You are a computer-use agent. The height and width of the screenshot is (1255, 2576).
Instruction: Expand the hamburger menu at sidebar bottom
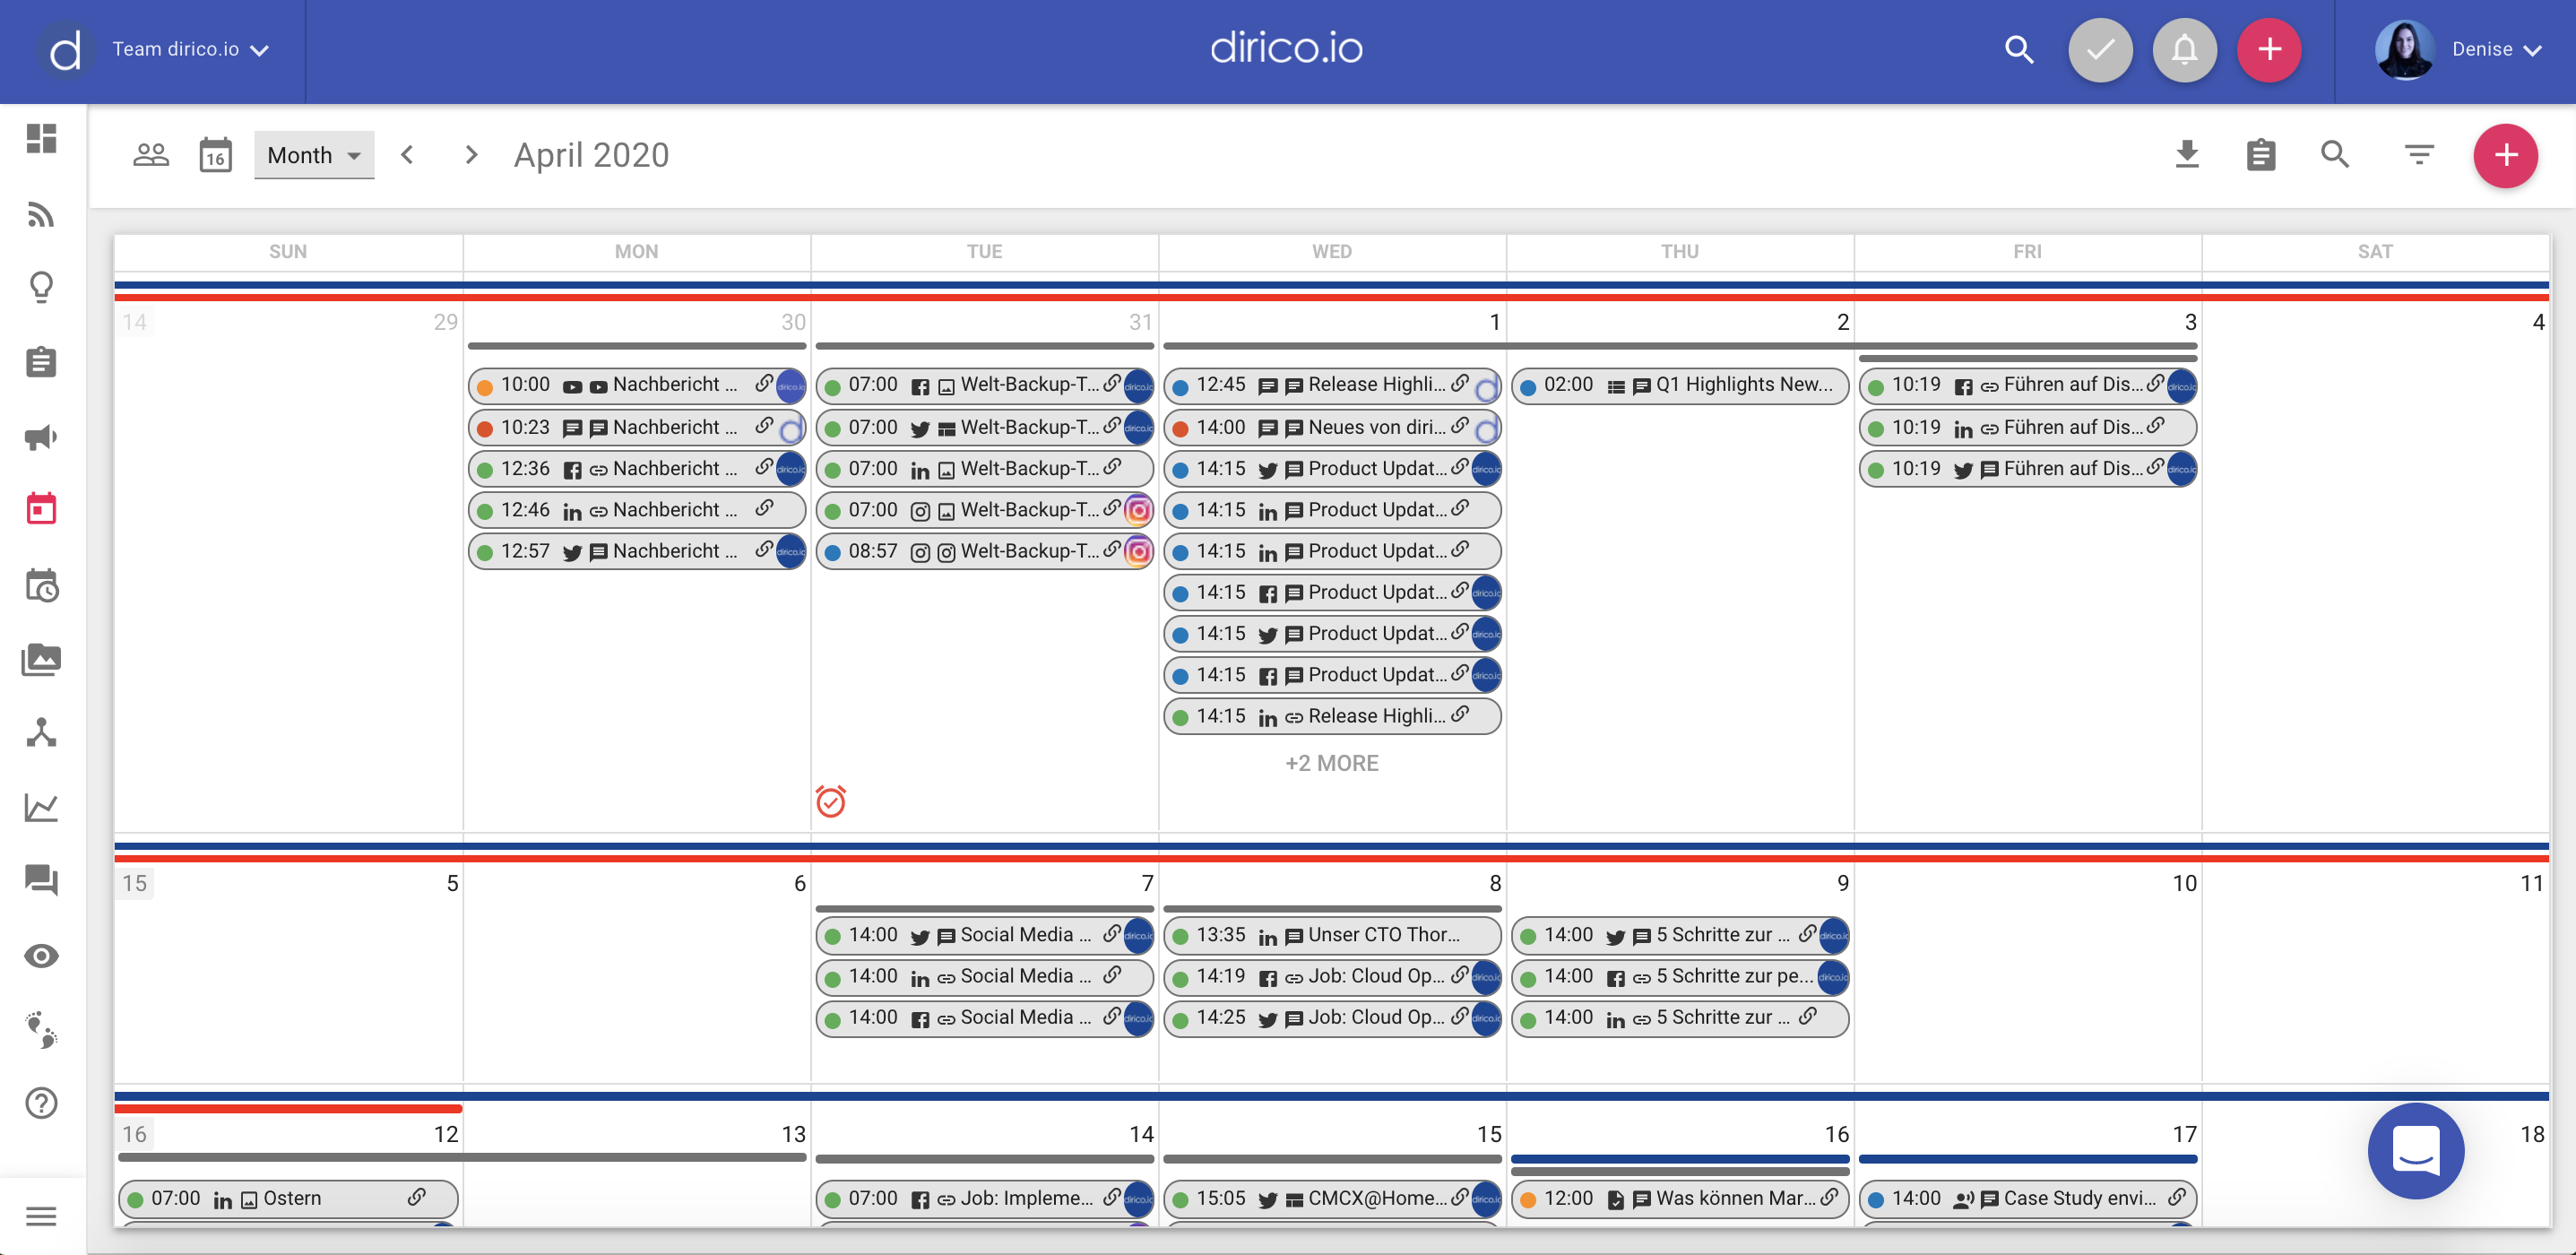(x=41, y=1216)
